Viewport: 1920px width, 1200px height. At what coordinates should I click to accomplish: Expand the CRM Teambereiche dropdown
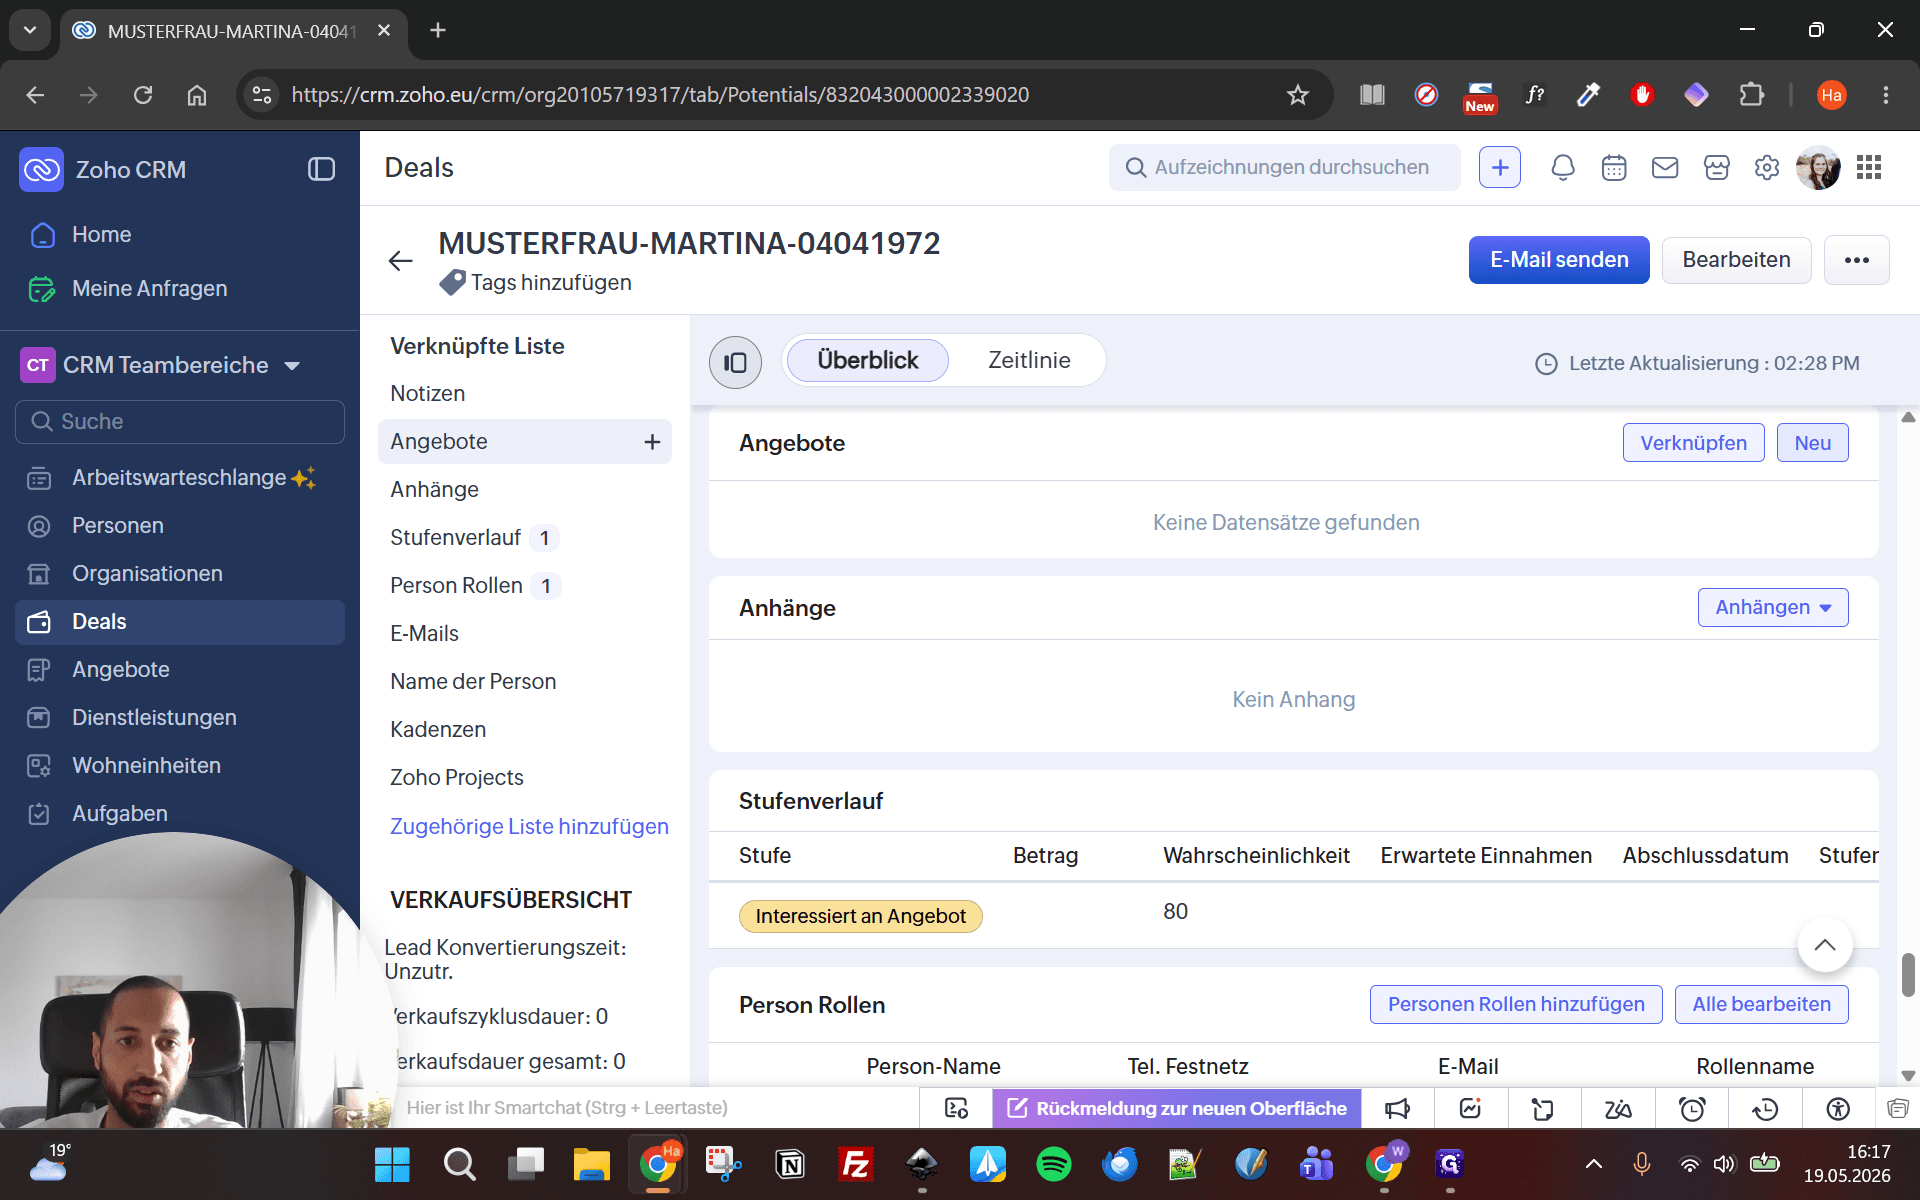(292, 366)
